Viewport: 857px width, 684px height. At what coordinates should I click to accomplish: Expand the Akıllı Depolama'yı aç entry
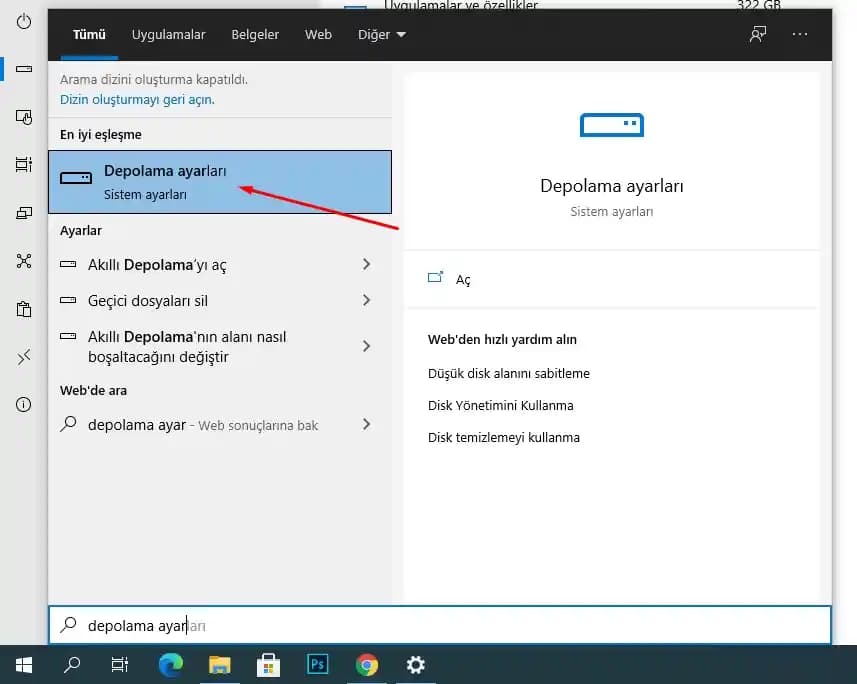367,265
